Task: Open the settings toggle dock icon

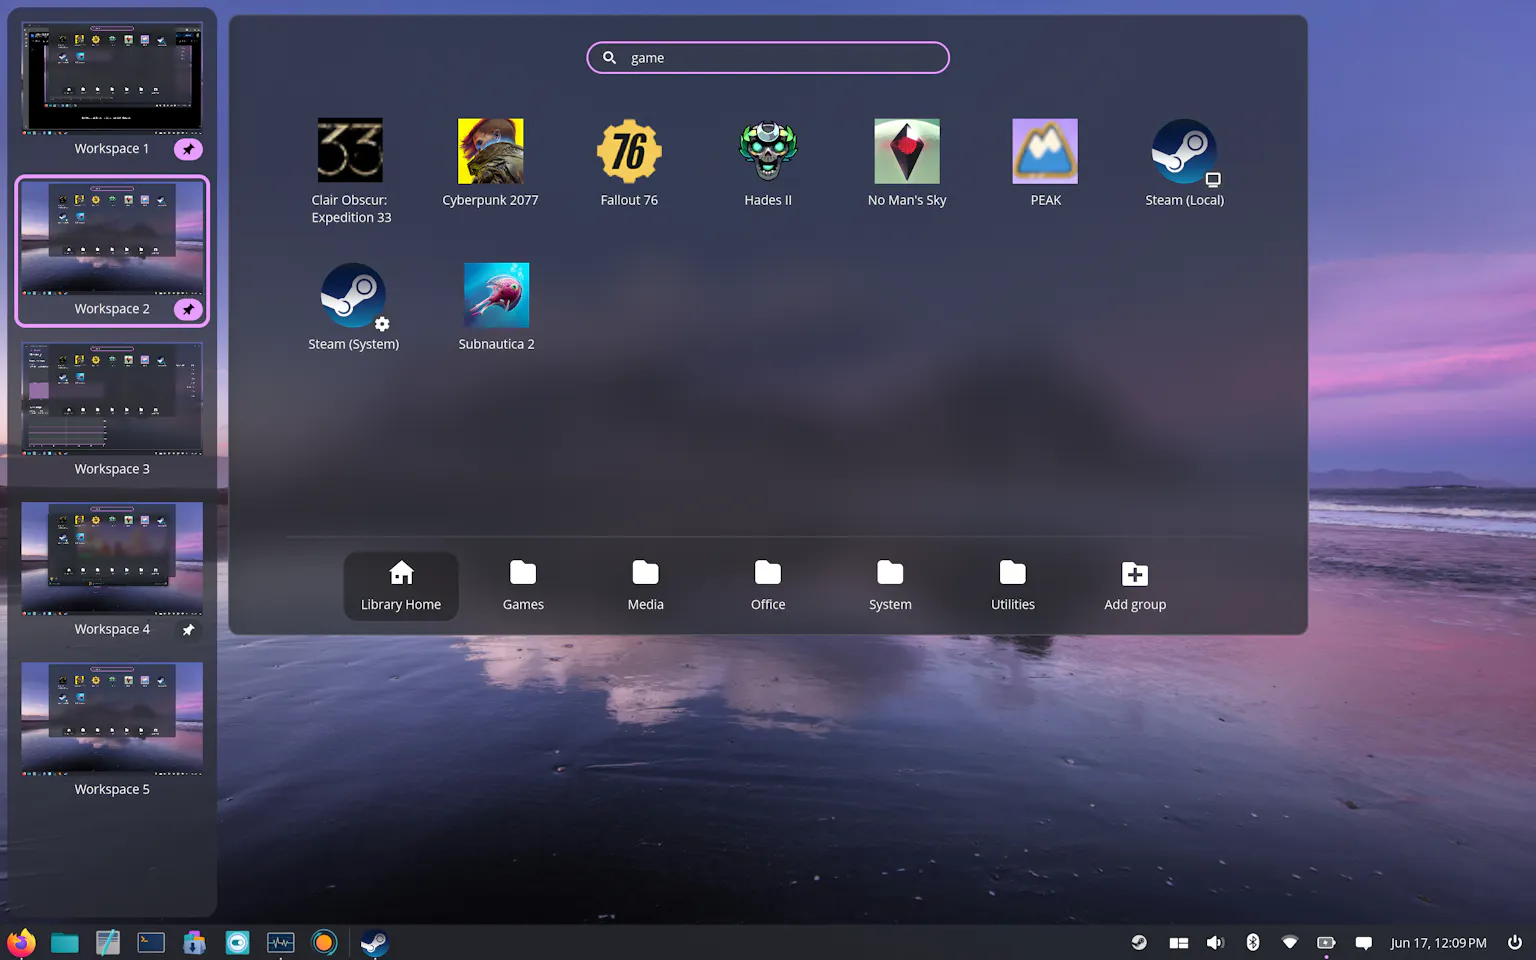Action: click(x=237, y=942)
